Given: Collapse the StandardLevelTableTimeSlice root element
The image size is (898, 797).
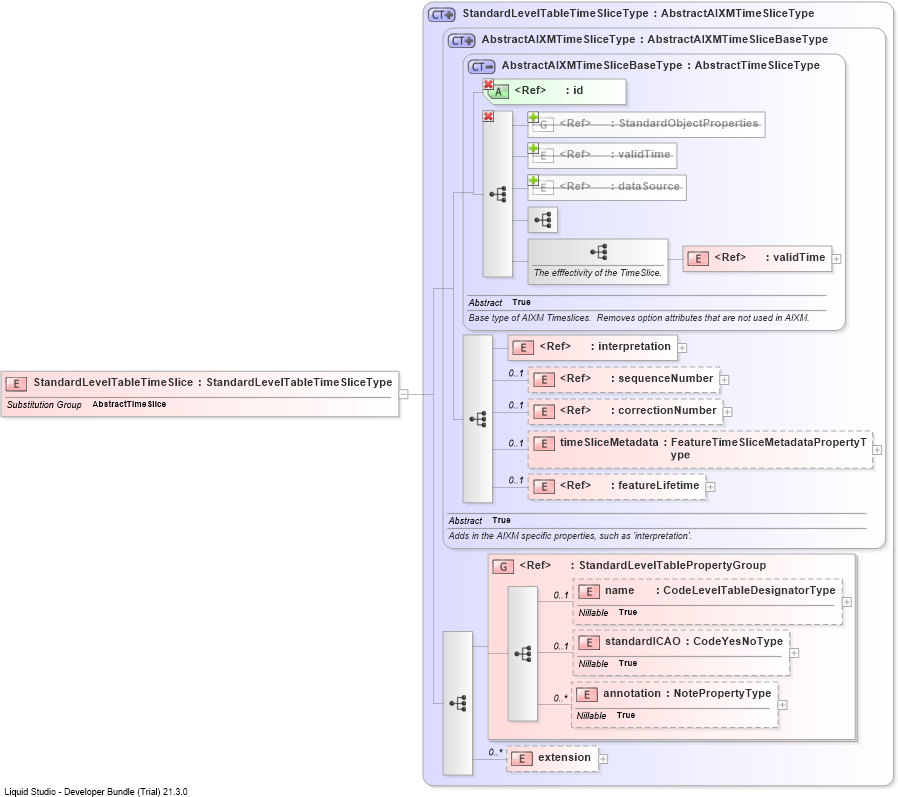Looking at the screenshot, I should 404,394.
